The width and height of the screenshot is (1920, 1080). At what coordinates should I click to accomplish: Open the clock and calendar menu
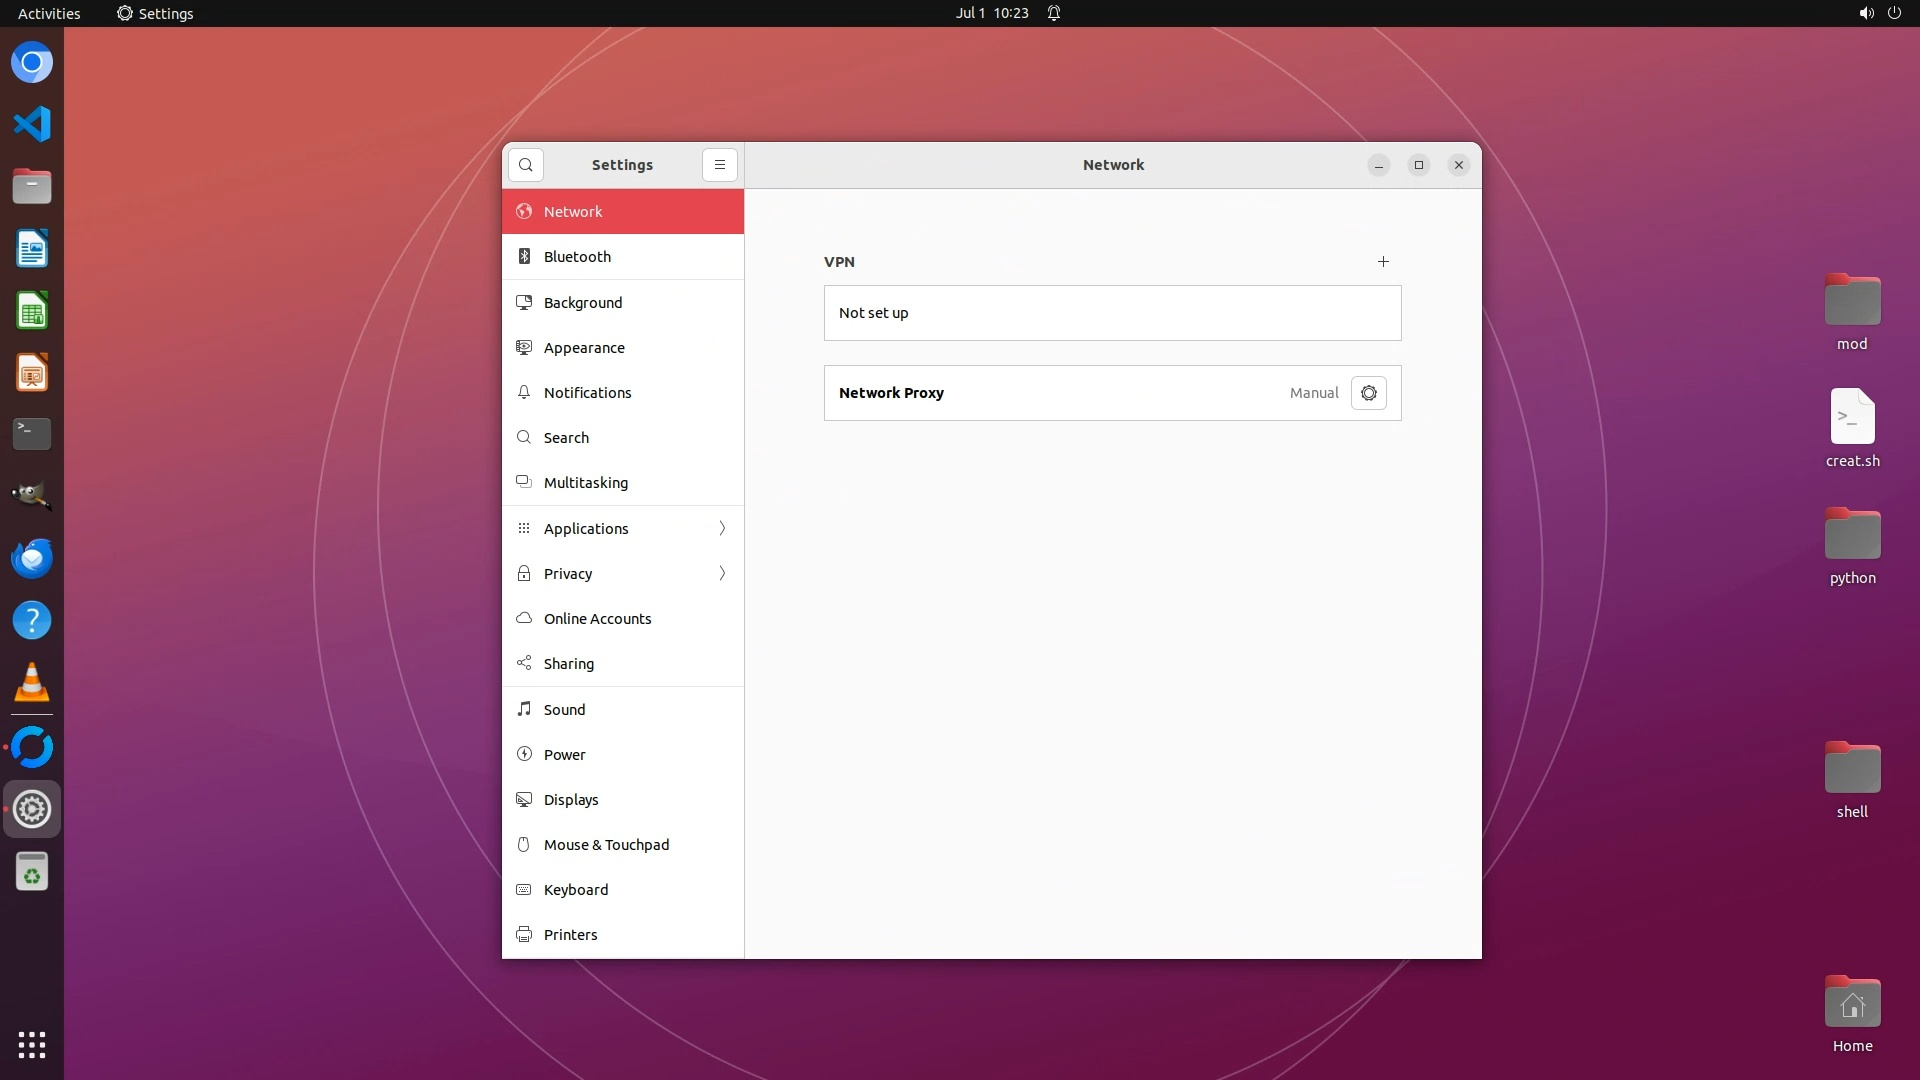coord(991,13)
